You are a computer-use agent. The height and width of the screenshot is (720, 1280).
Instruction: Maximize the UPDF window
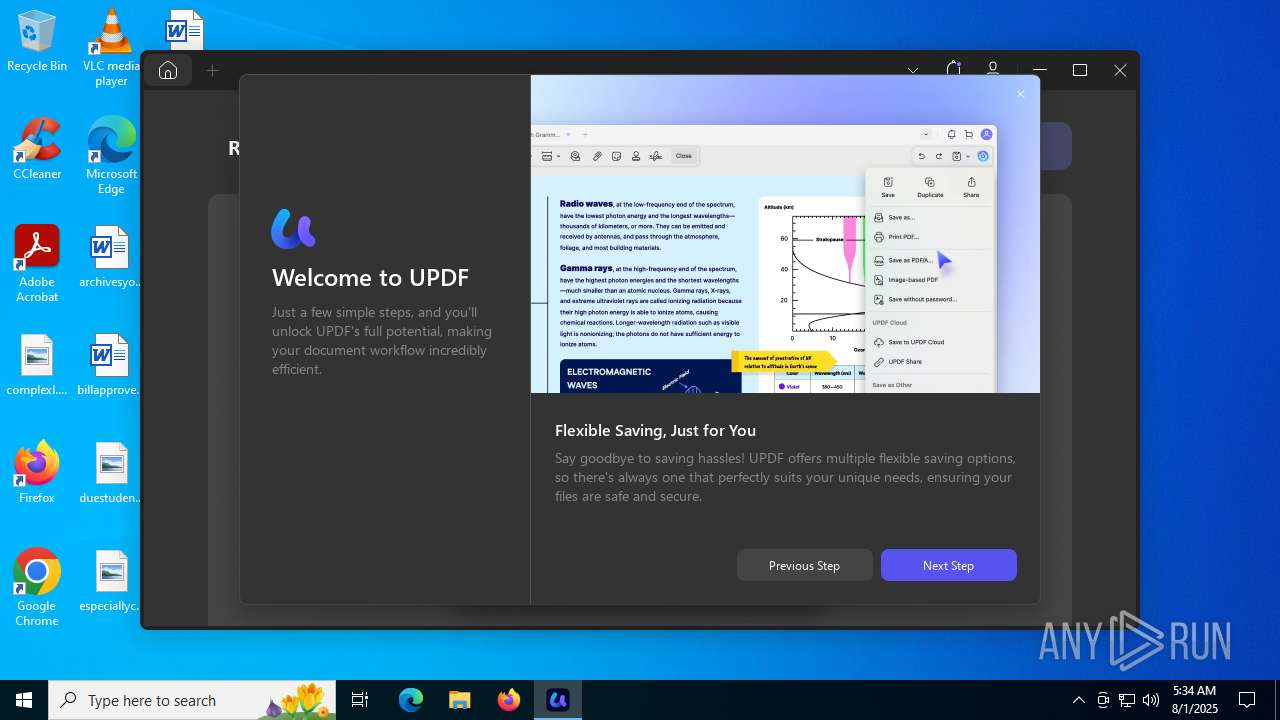[x=1080, y=70]
